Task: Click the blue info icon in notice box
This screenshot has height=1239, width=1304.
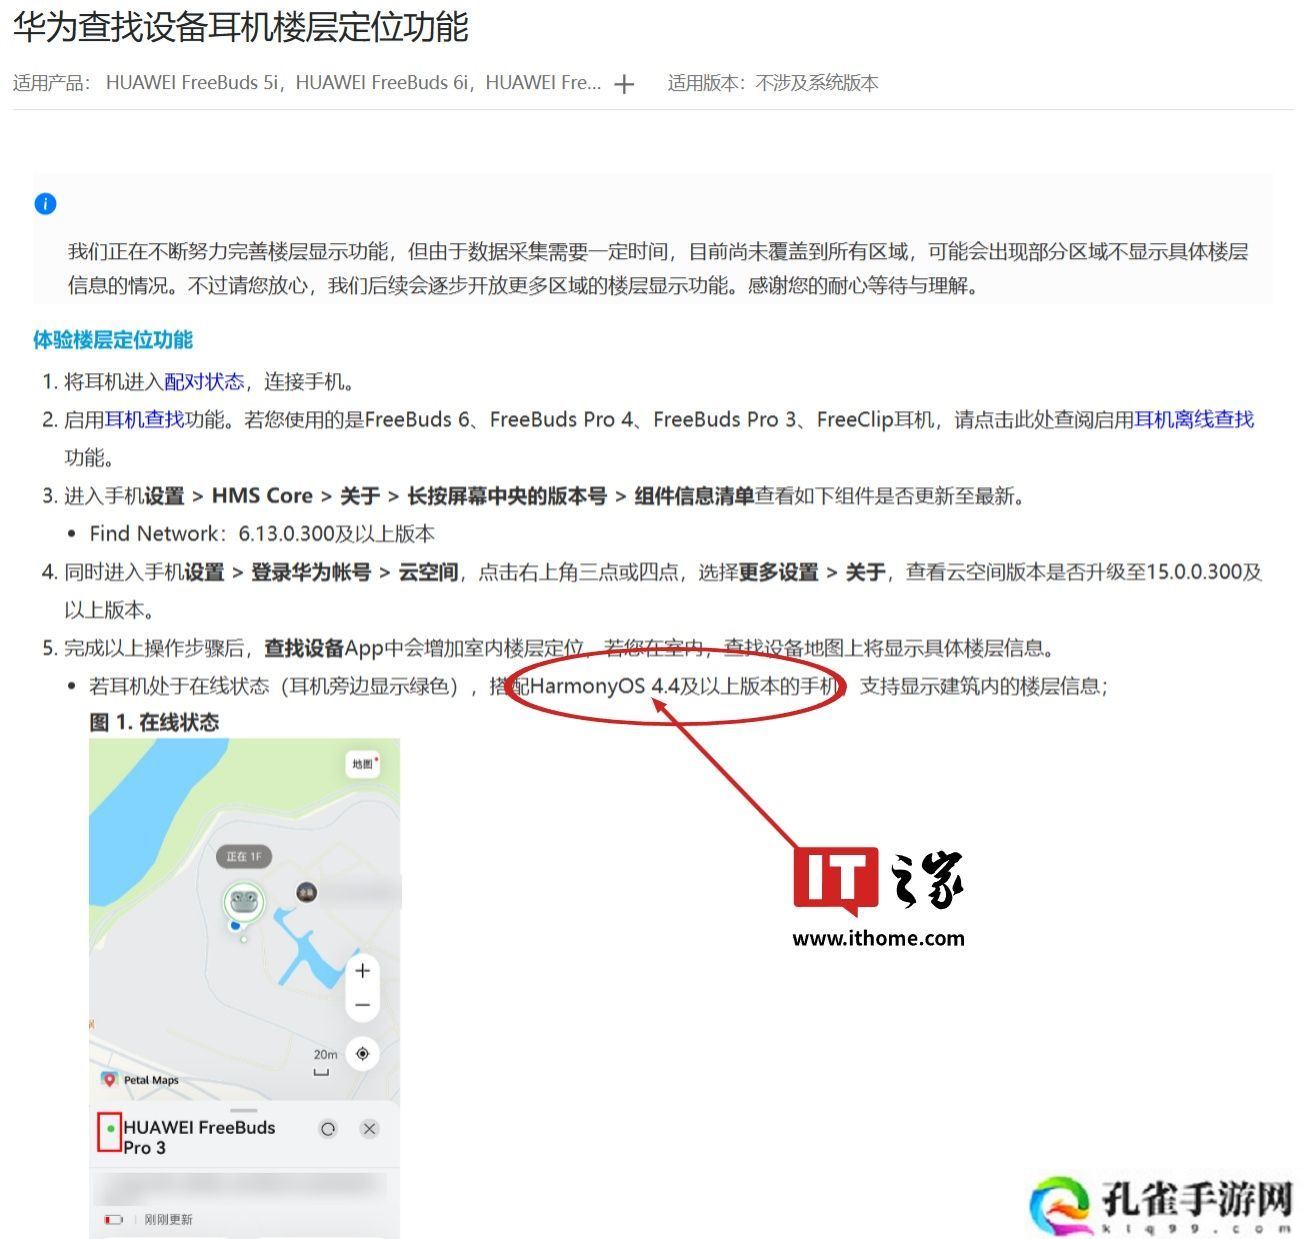Action: 45,204
